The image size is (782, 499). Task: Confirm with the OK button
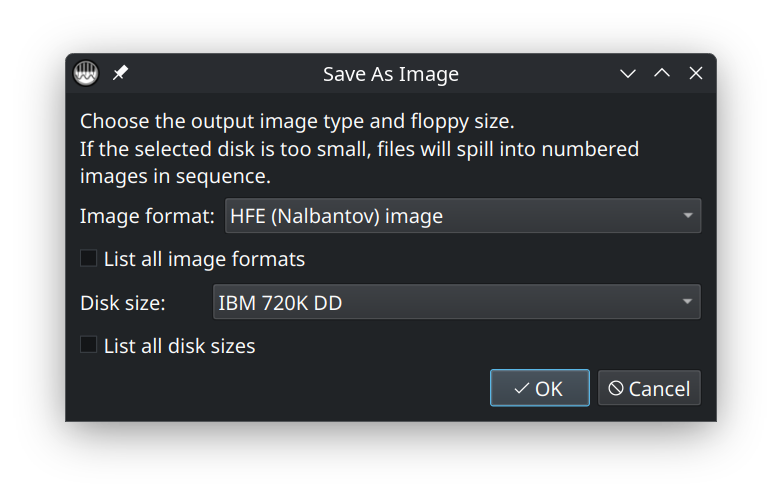click(539, 389)
